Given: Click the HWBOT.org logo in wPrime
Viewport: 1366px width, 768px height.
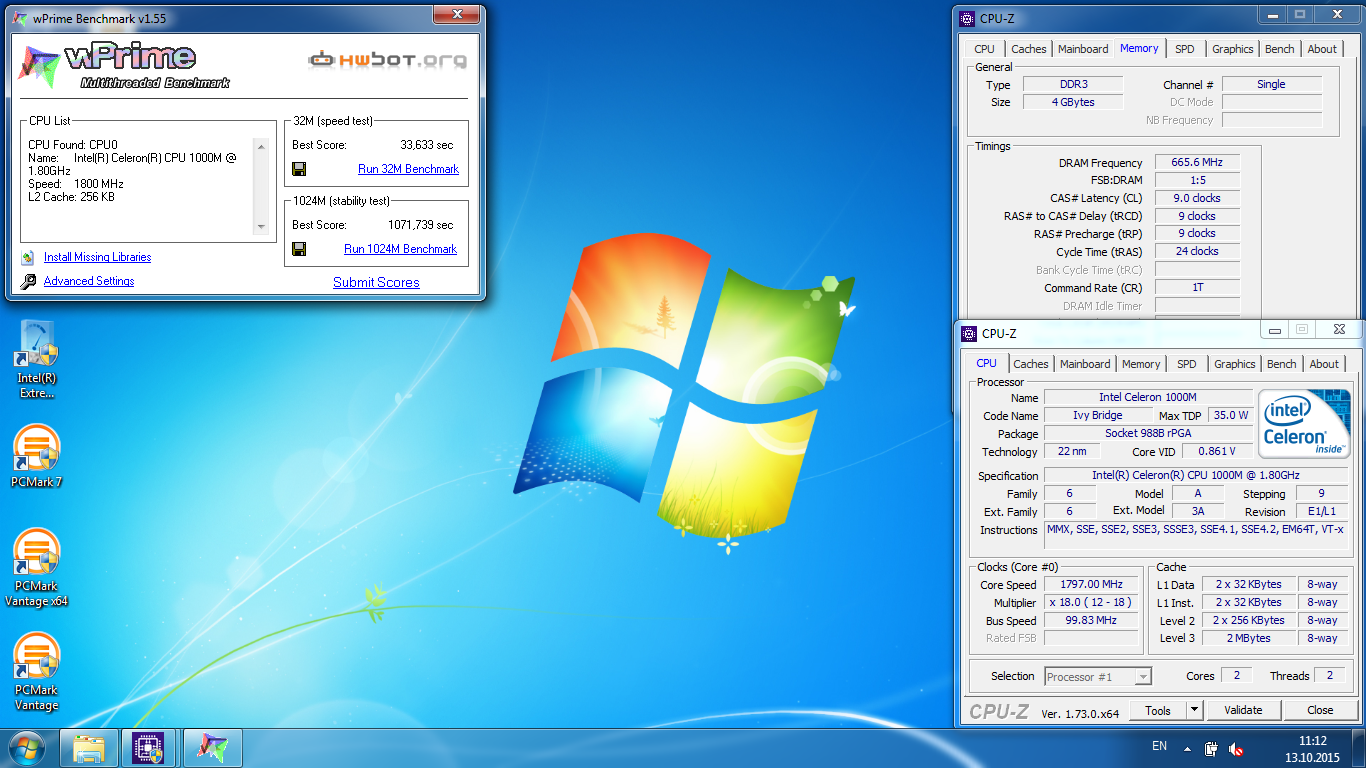Looking at the screenshot, I should 387,60.
